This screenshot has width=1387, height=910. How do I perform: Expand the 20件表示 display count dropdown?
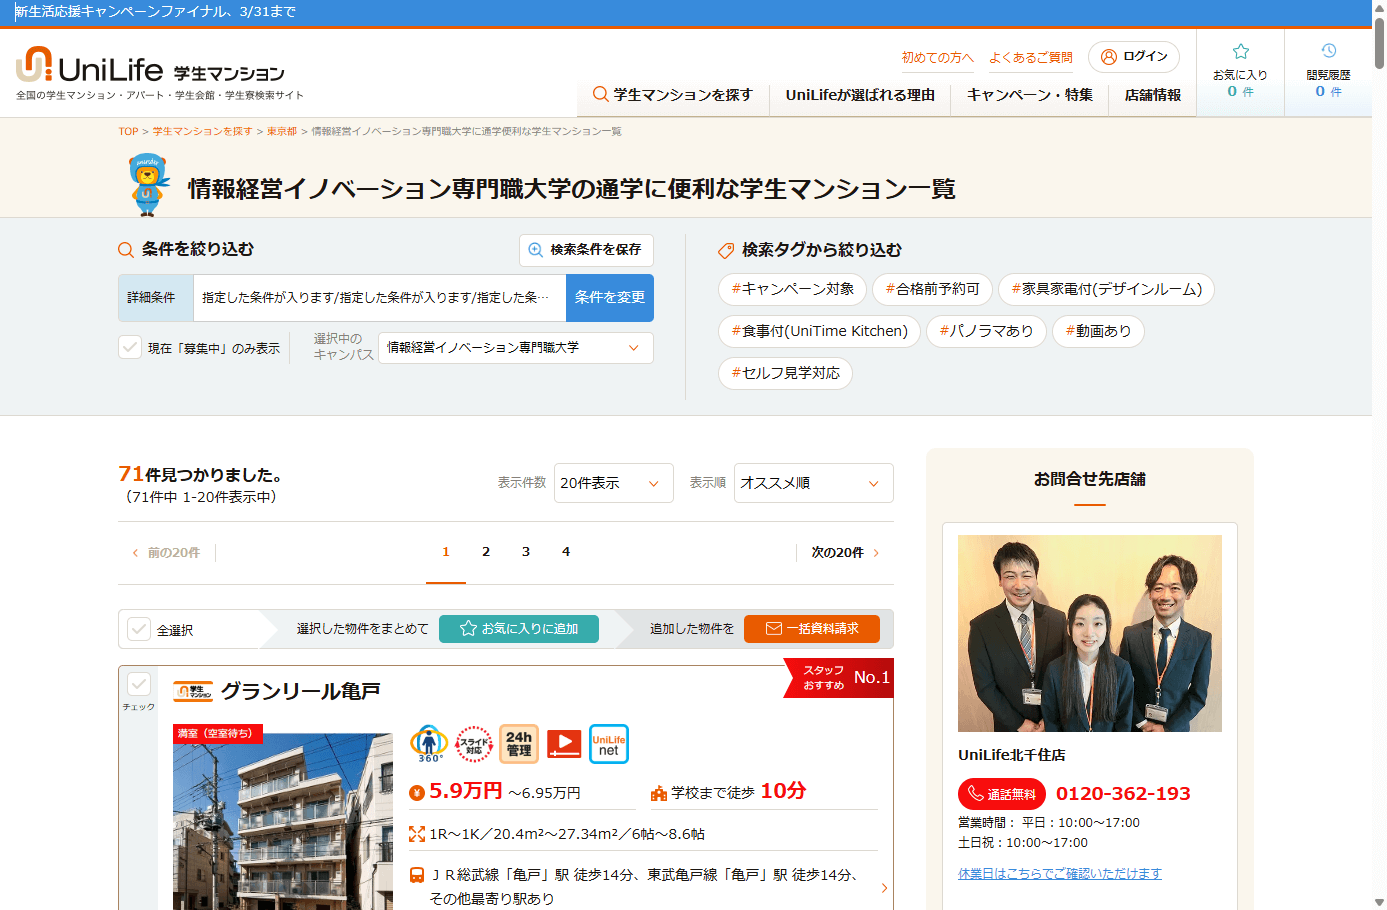pyautogui.click(x=613, y=483)
